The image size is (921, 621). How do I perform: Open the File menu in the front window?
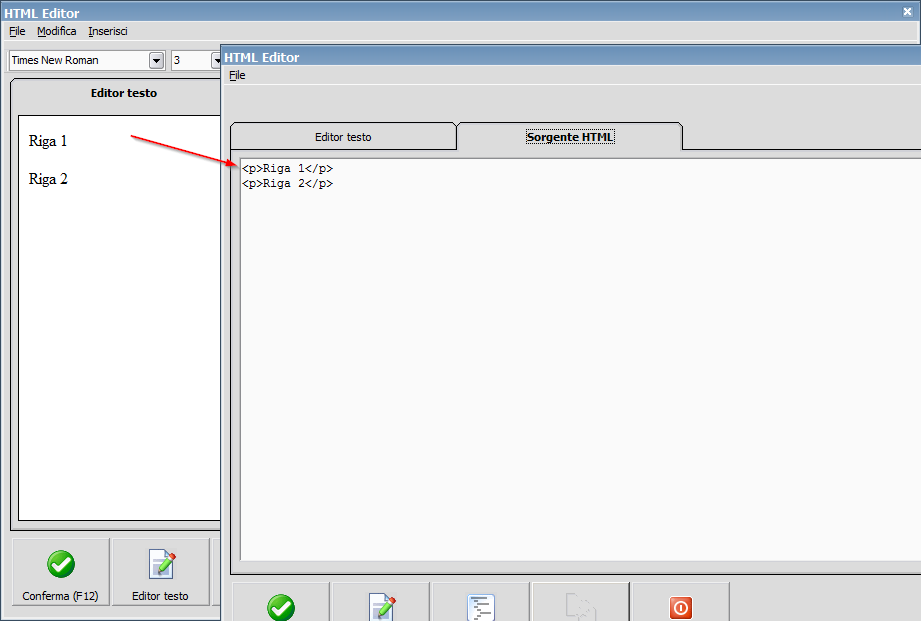[237, 75]
